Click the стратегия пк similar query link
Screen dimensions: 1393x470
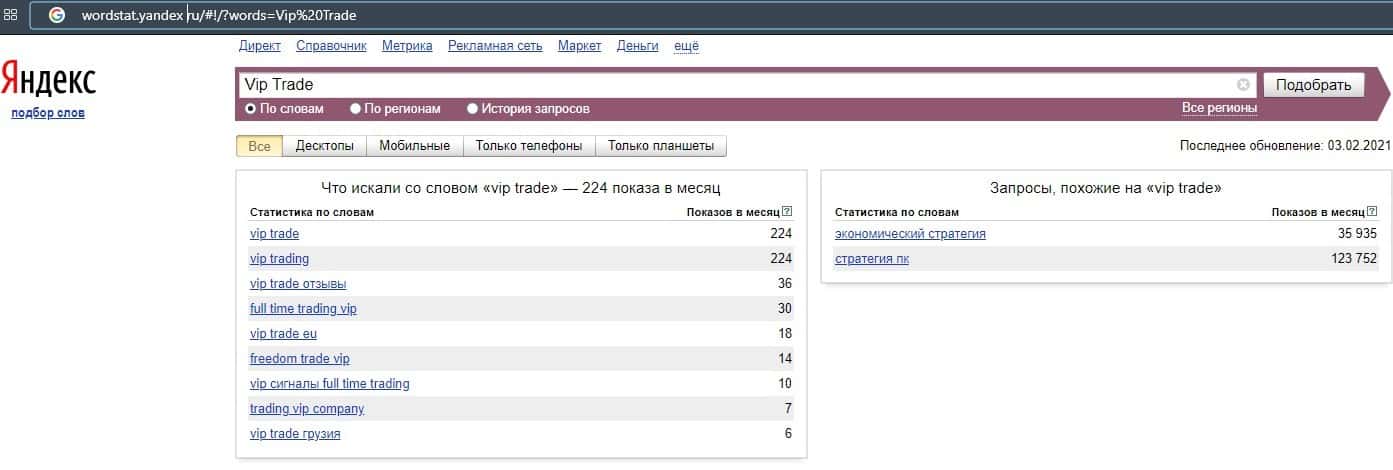pos(872,259)
